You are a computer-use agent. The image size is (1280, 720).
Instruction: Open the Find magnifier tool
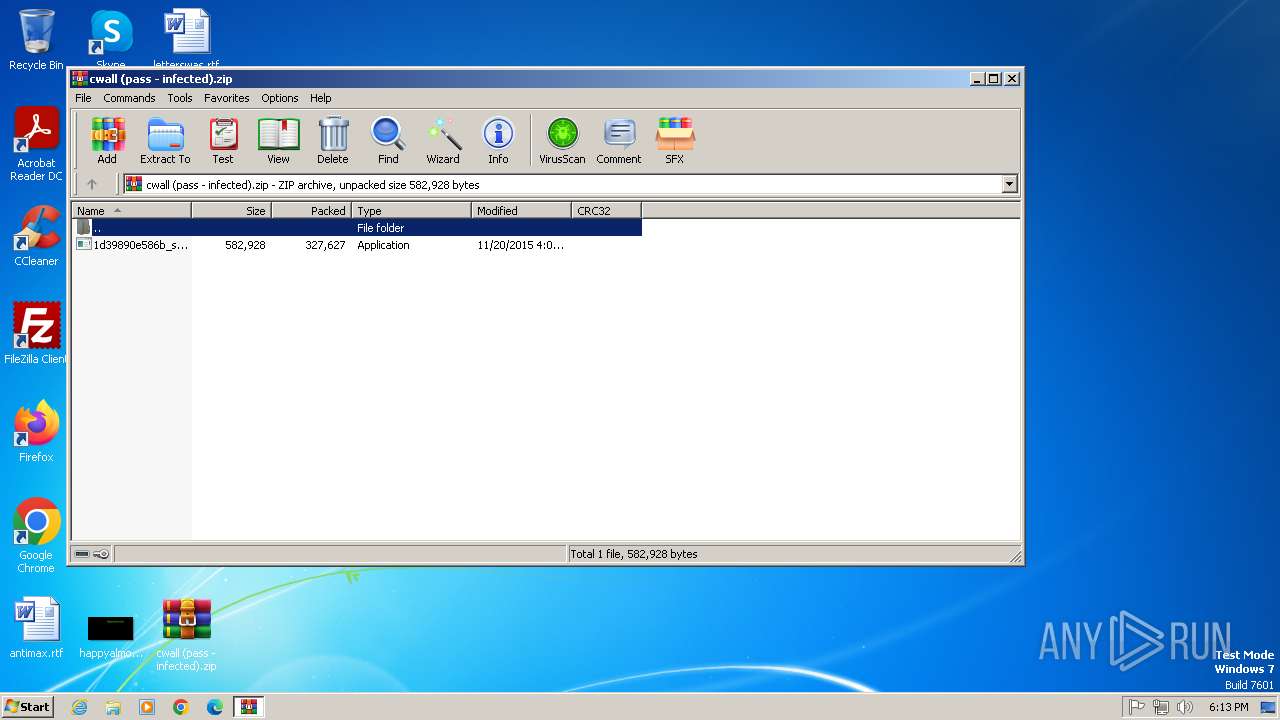388,140
